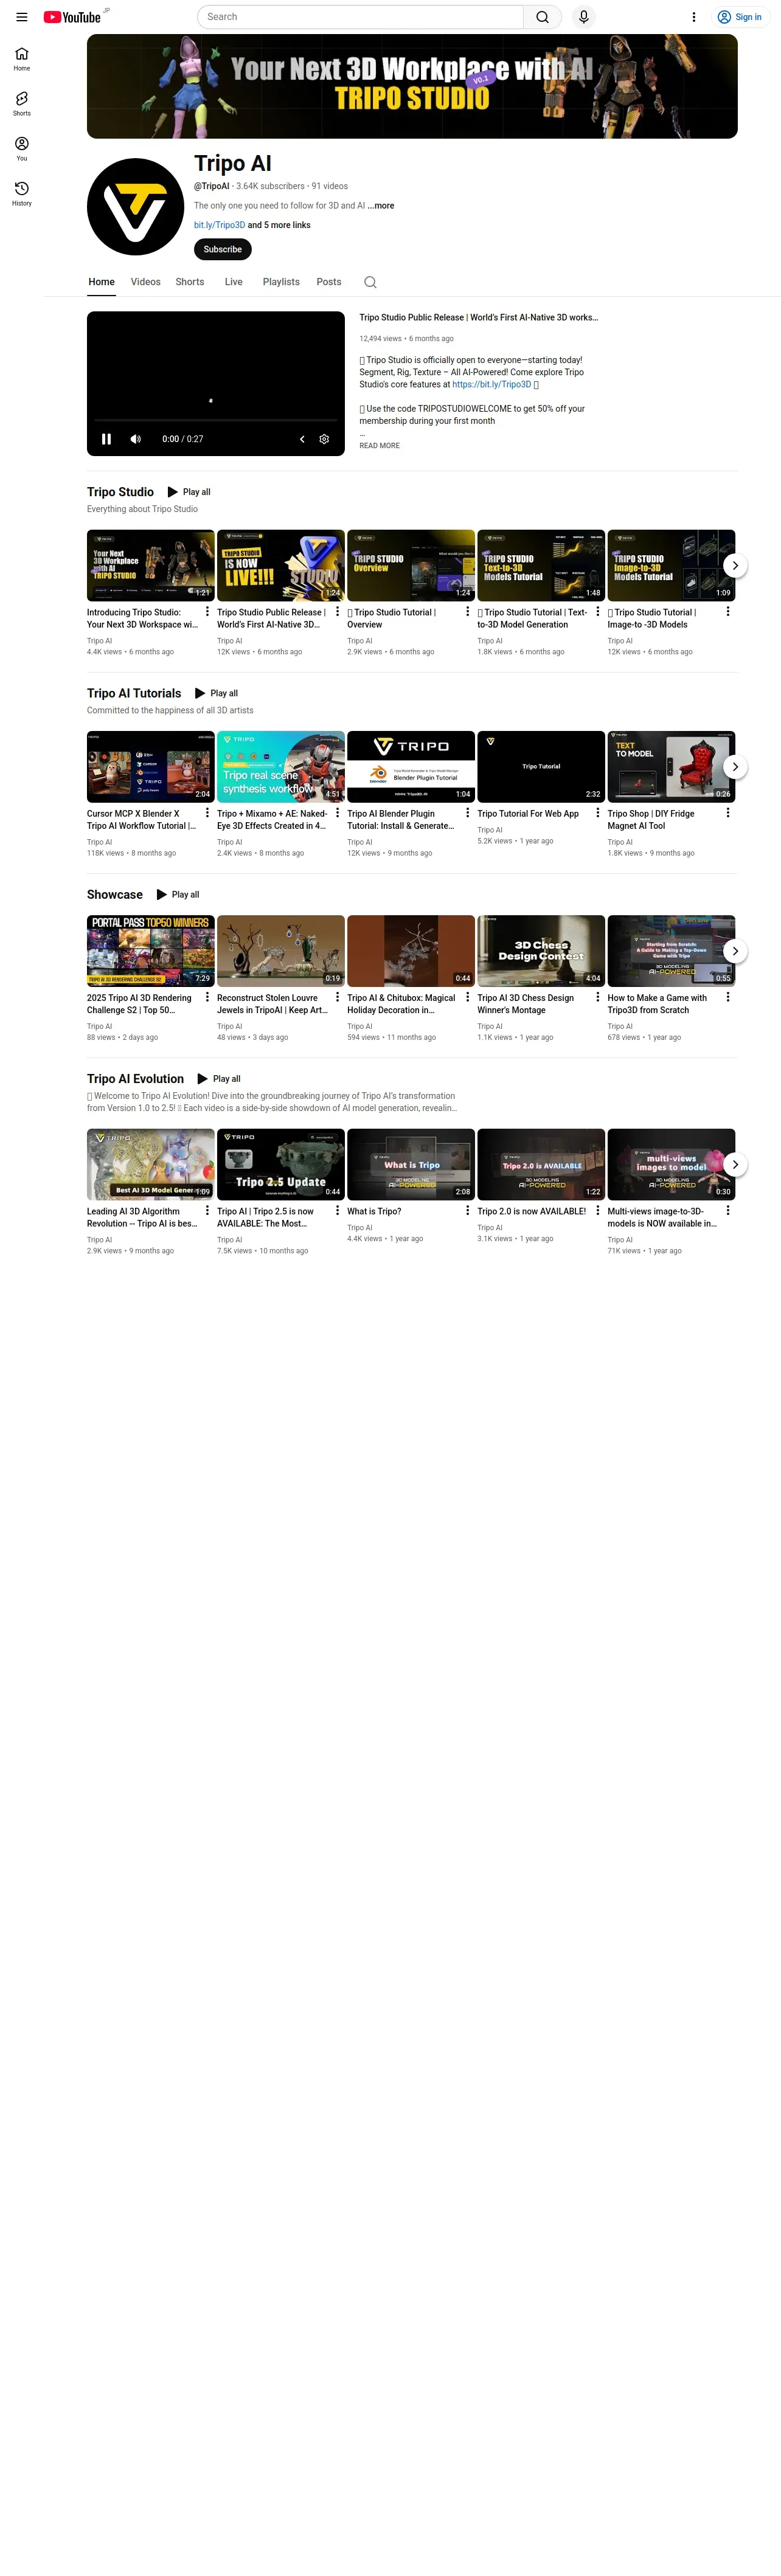Open options for 2025 Rendering Challenge video
This screenshot has height=2576, width=781.
(207, 997)
